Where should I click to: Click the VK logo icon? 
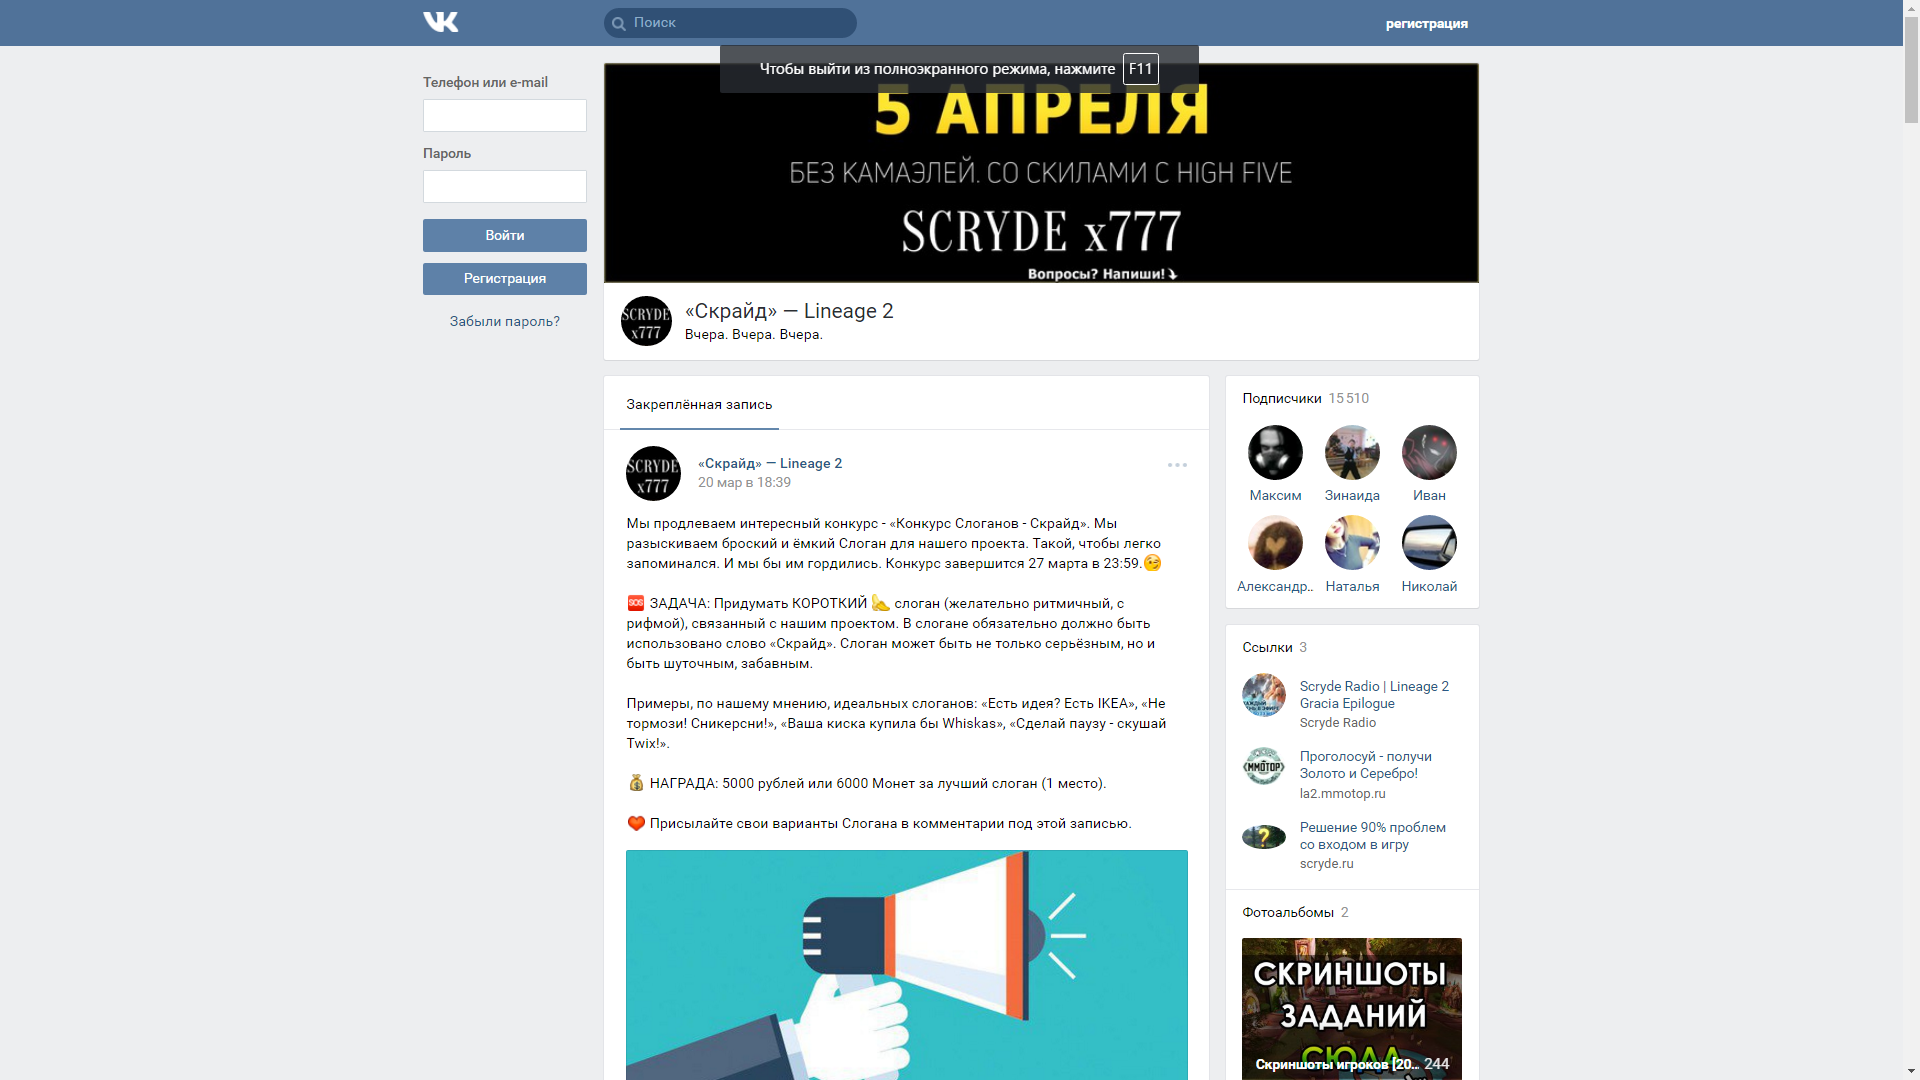point(440,22)
